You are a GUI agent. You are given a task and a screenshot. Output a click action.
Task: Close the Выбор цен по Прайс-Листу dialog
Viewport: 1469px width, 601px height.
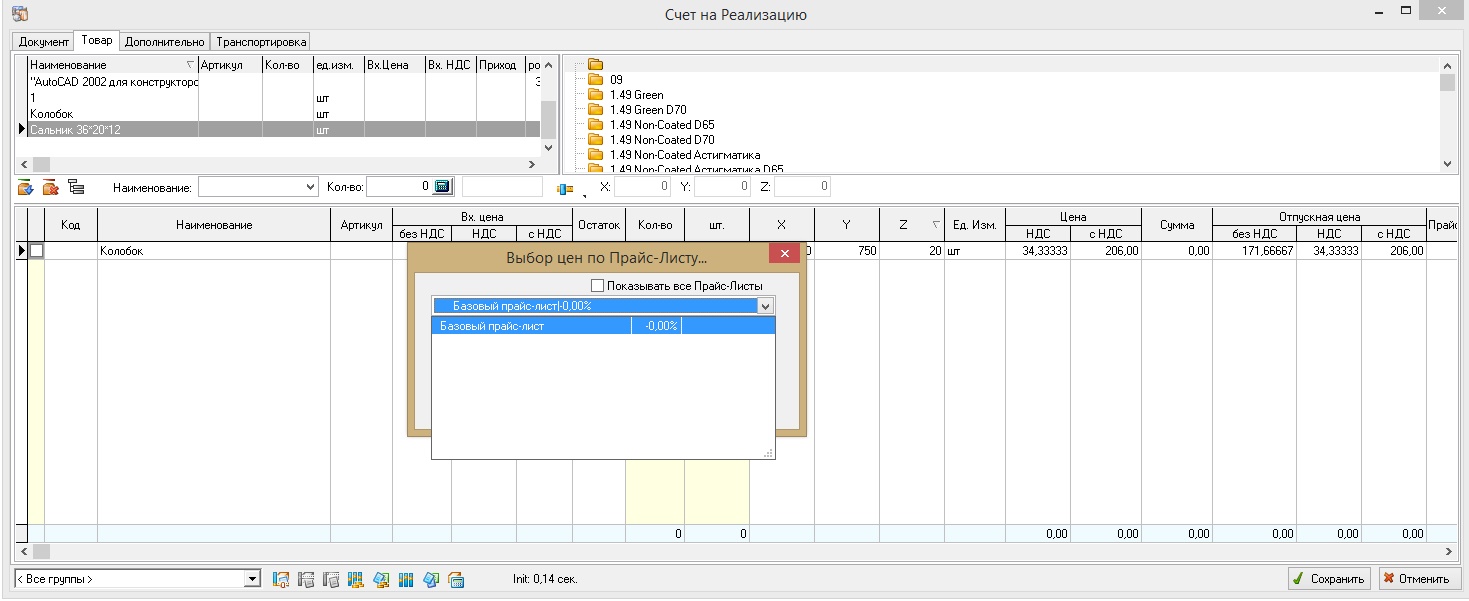coord(785,254)
